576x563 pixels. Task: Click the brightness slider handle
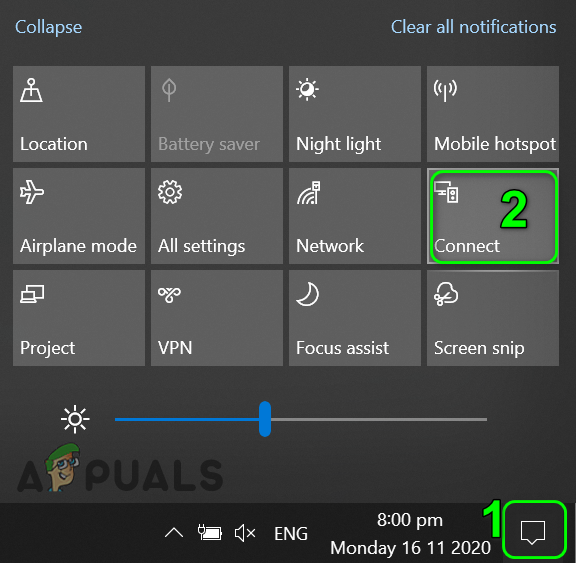[x=265, y=419]
